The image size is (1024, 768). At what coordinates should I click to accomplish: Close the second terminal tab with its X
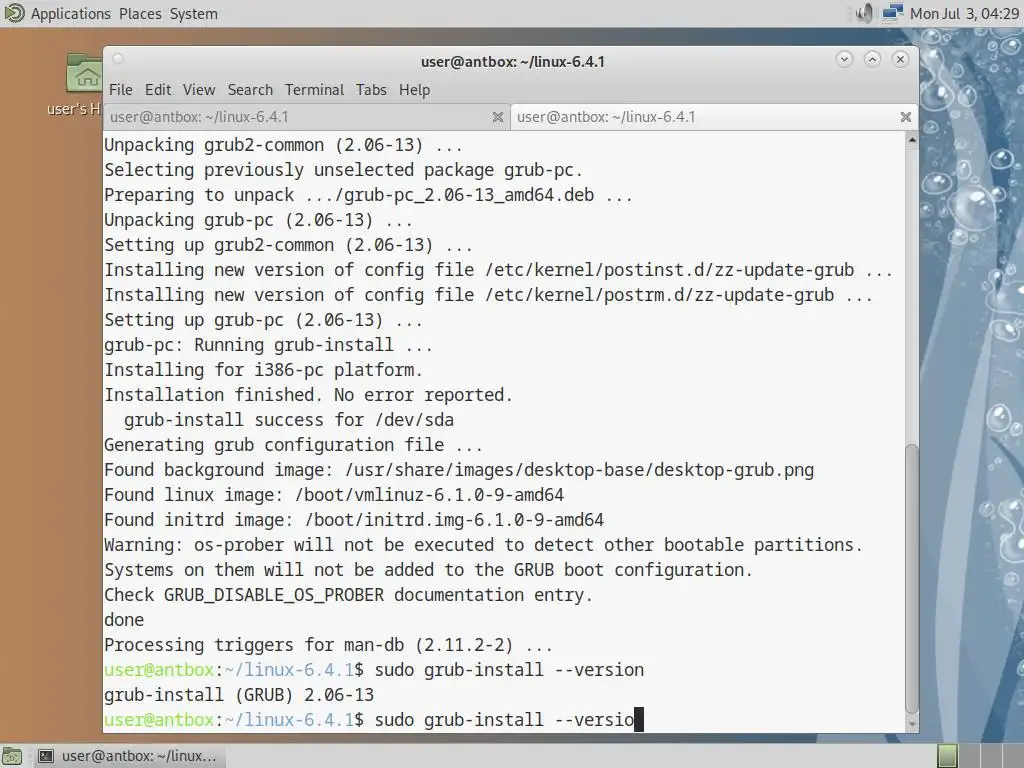point(906,117)
